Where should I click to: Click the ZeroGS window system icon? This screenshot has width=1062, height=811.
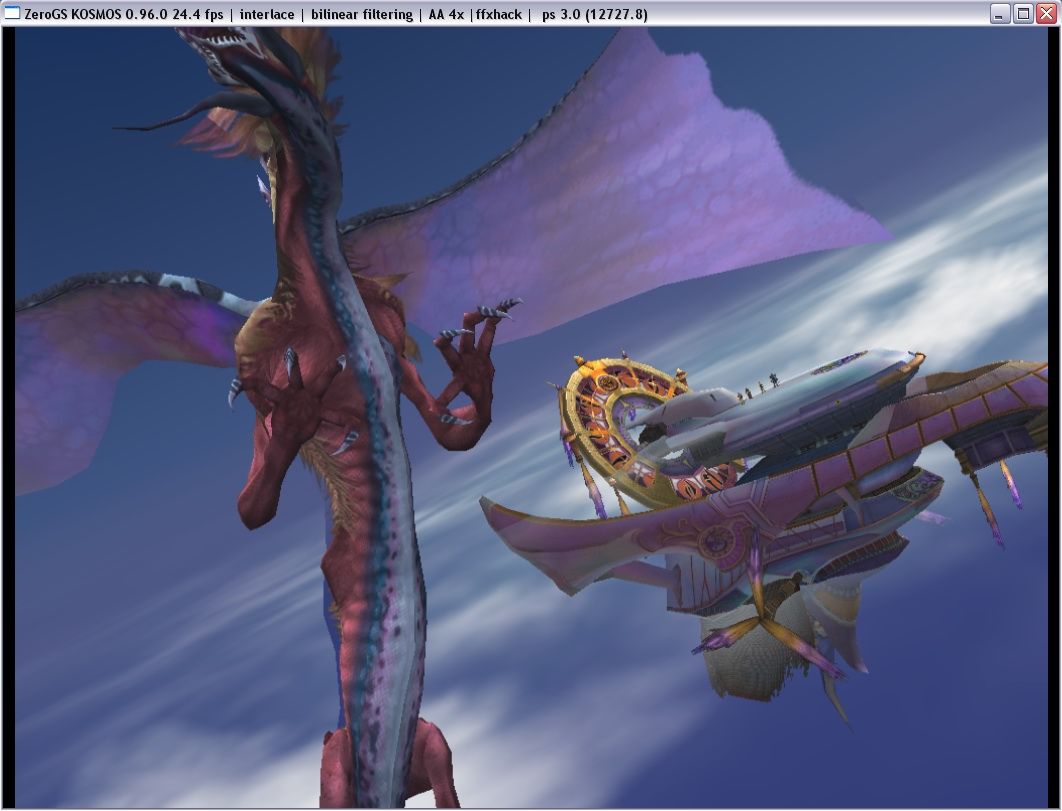coord(12,14)
